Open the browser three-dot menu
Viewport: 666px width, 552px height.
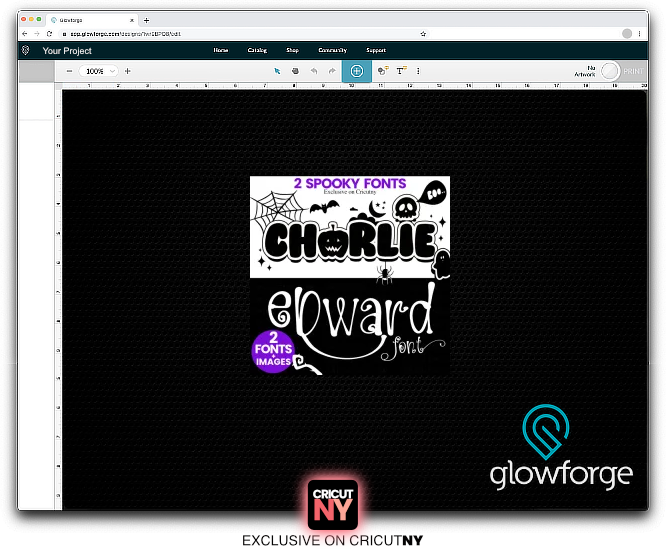[x=640, y=34]
